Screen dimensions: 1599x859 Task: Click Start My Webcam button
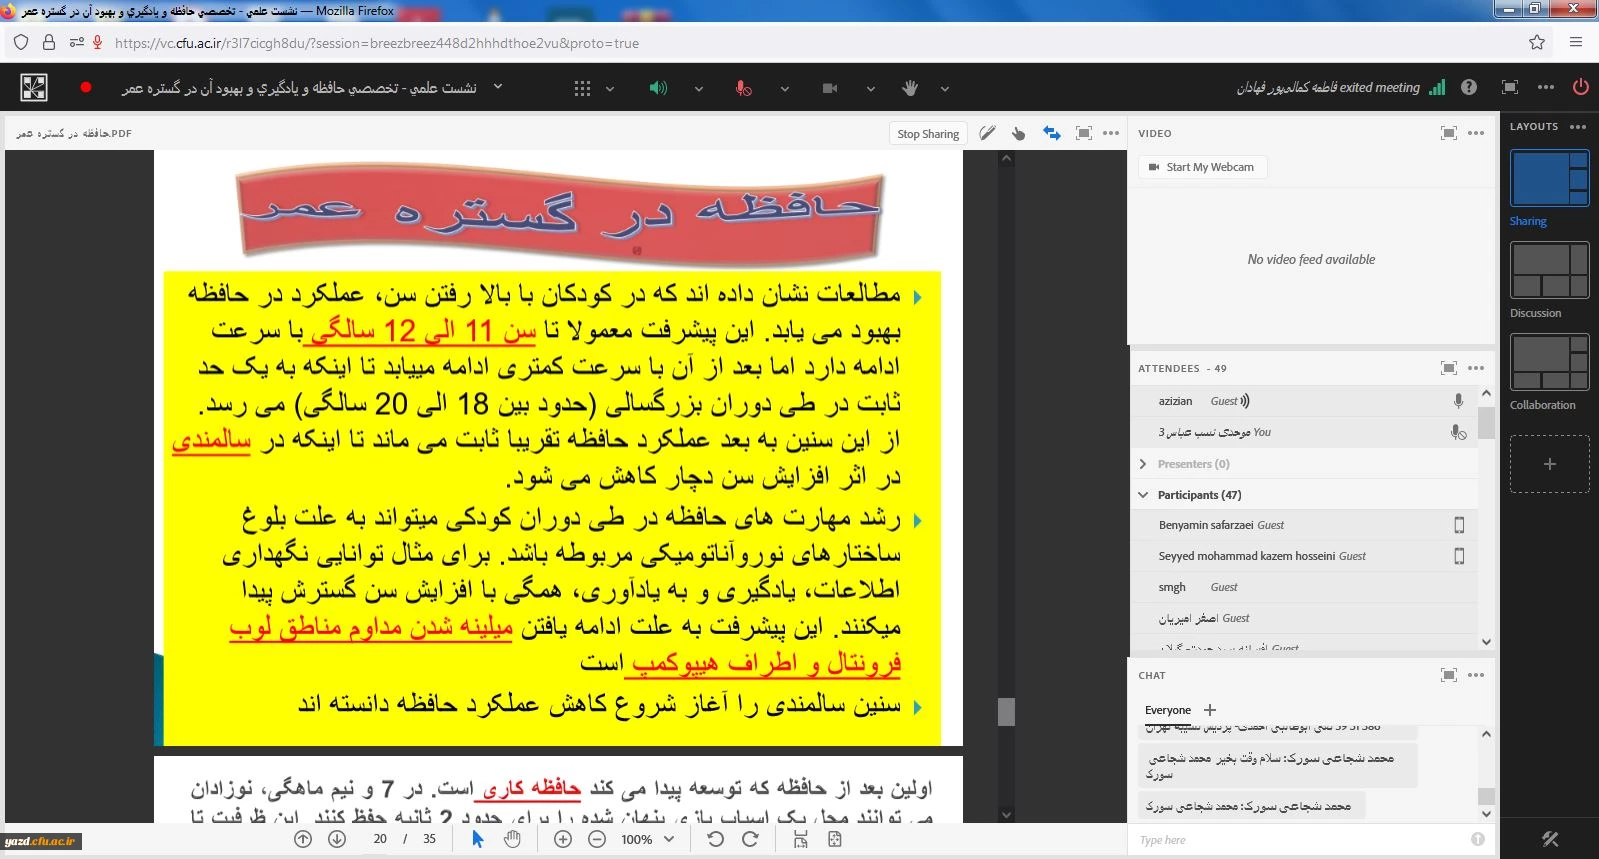coord(1202,167)
